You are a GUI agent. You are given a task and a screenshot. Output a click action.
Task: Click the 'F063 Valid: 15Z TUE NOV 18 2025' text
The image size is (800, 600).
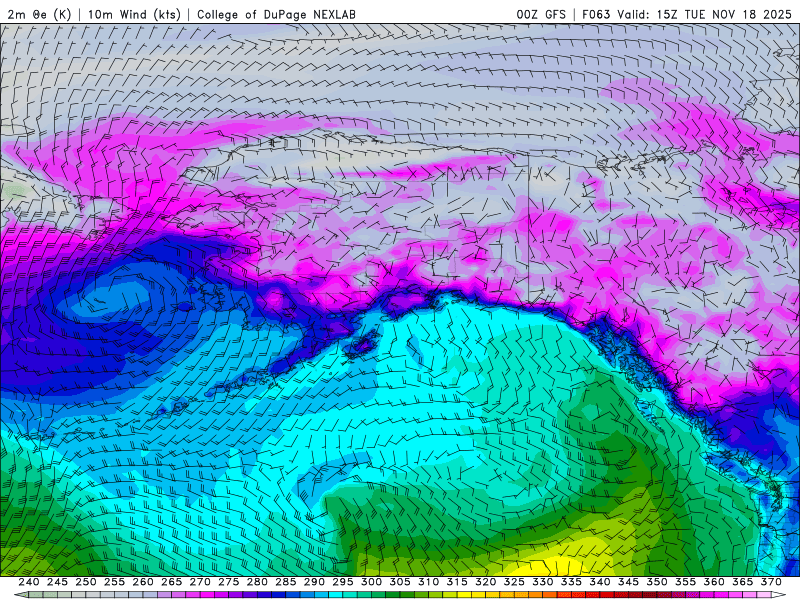(x=687, y=14)
